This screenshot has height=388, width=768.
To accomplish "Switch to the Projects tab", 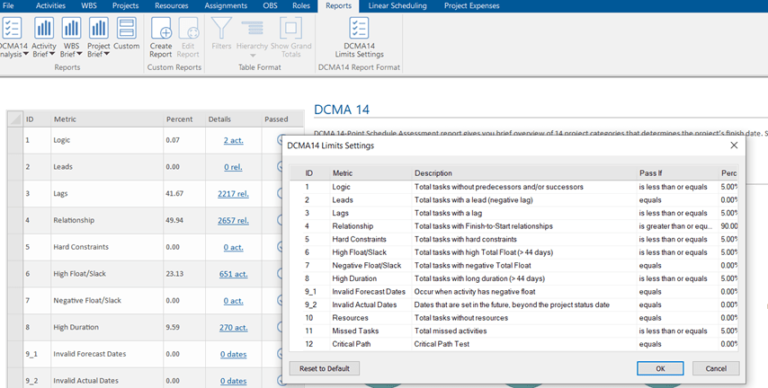I will (125, 6).
